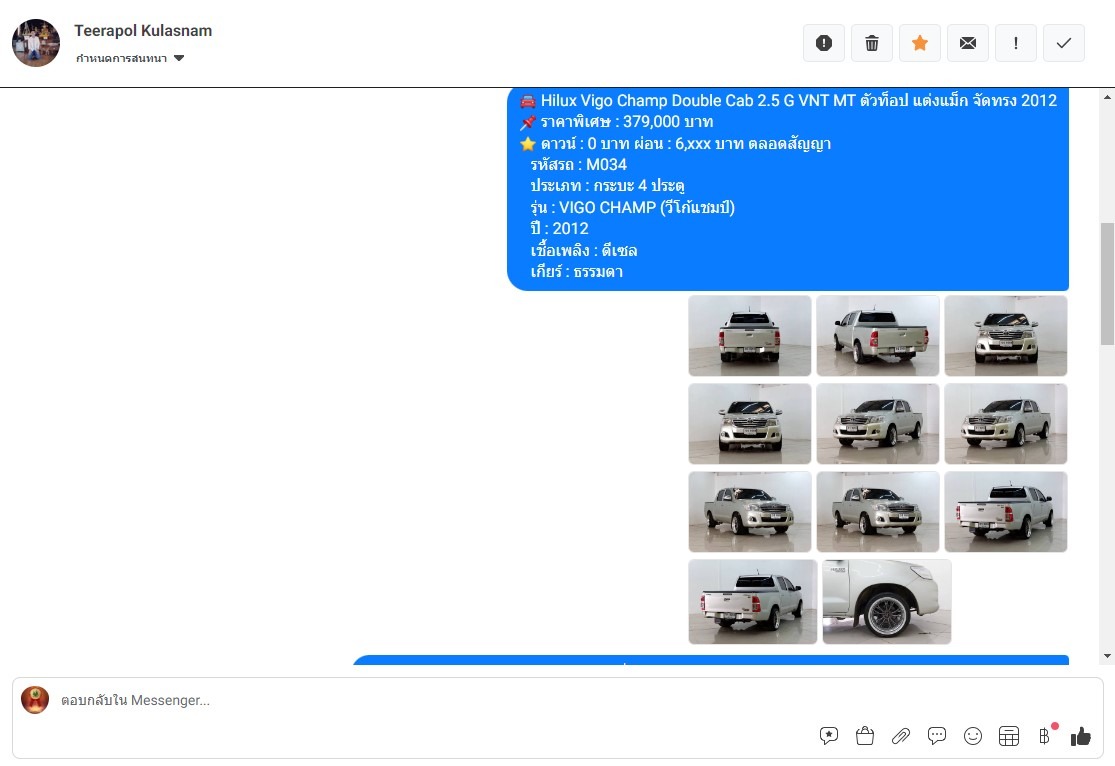This screenshot has height=766, width=1115.
Task: Open second photo, rear-side truck view
Action: [877, 336]
